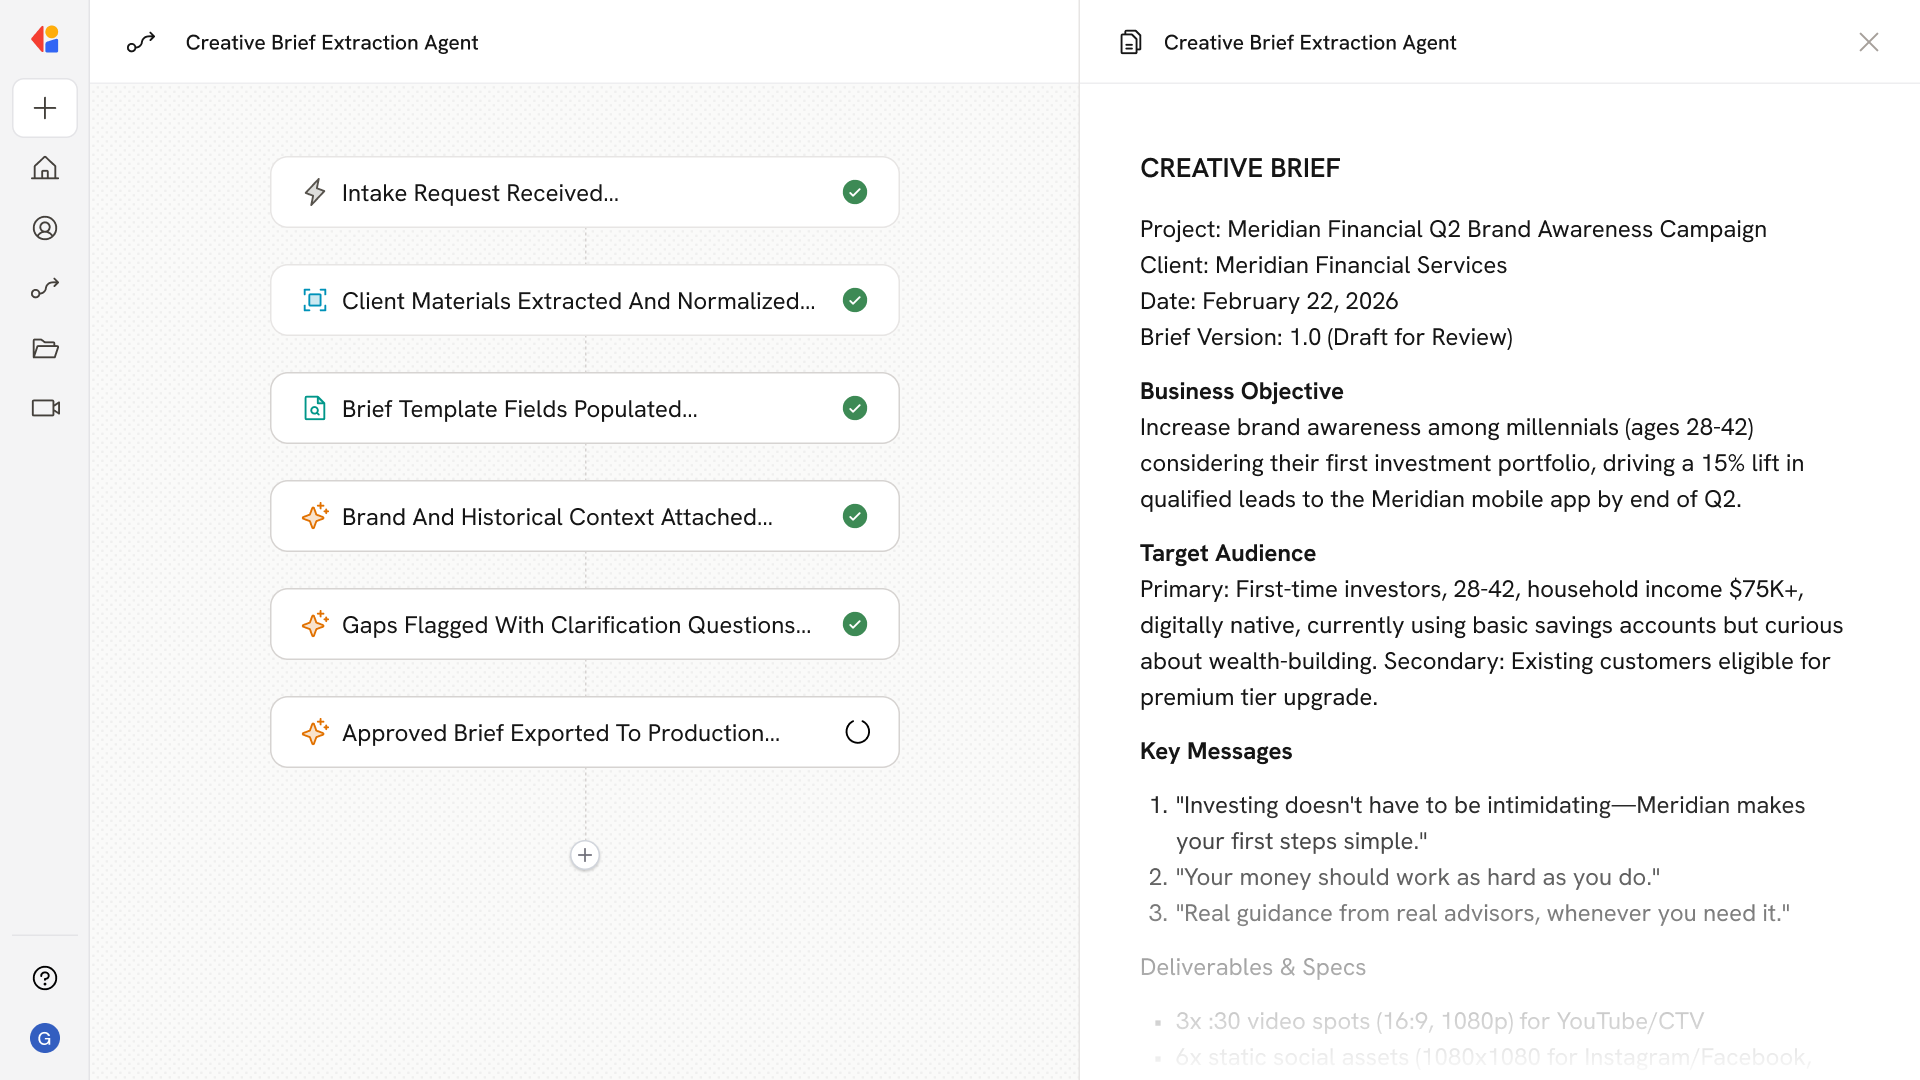1920x1080 pixels.
Task: Add a new step with the plus circle
Action: tap(585, 855)
